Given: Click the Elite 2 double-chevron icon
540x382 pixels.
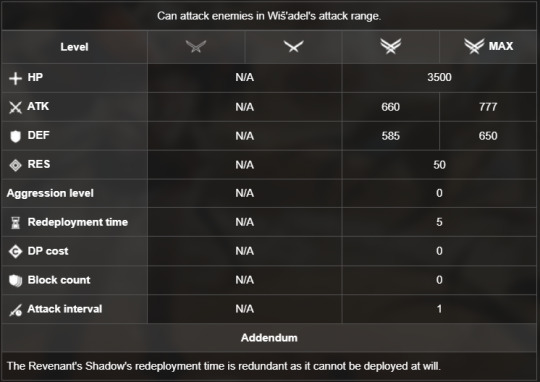Looking at the screenshot, I should point(391,46).
